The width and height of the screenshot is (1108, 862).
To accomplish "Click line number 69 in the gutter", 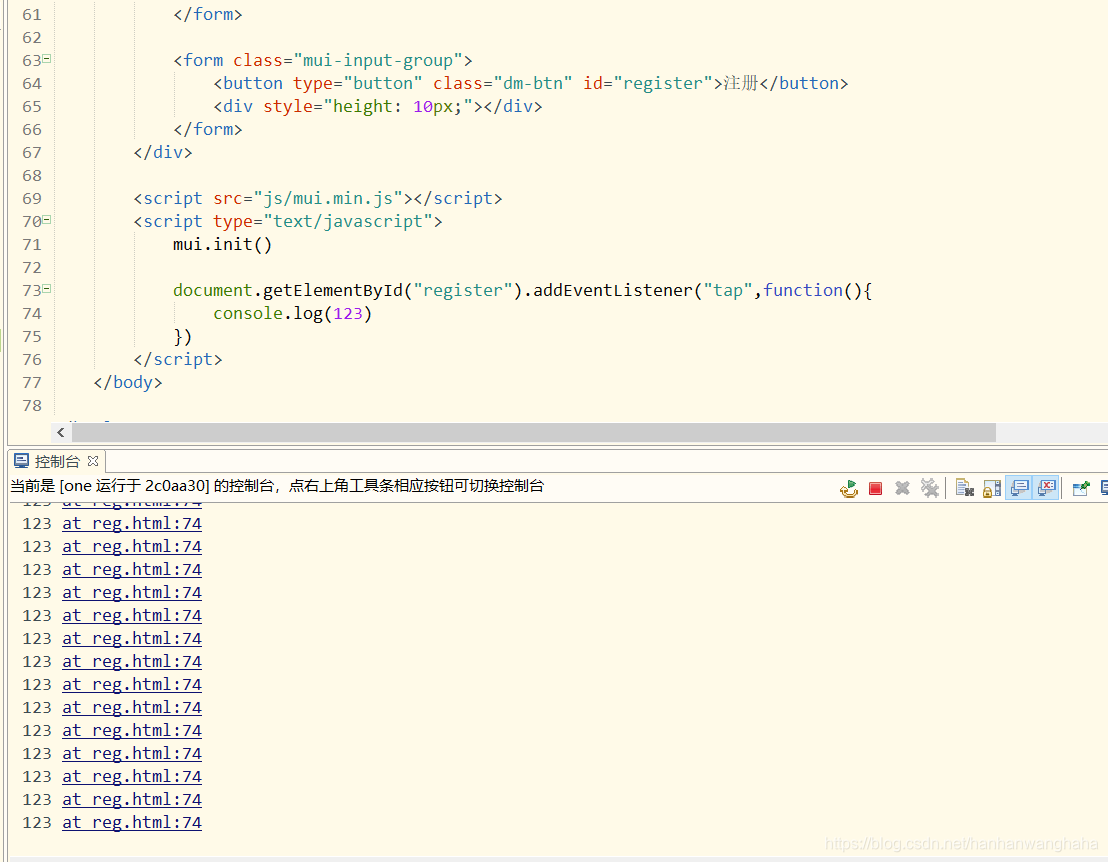I will pos(32,199).
